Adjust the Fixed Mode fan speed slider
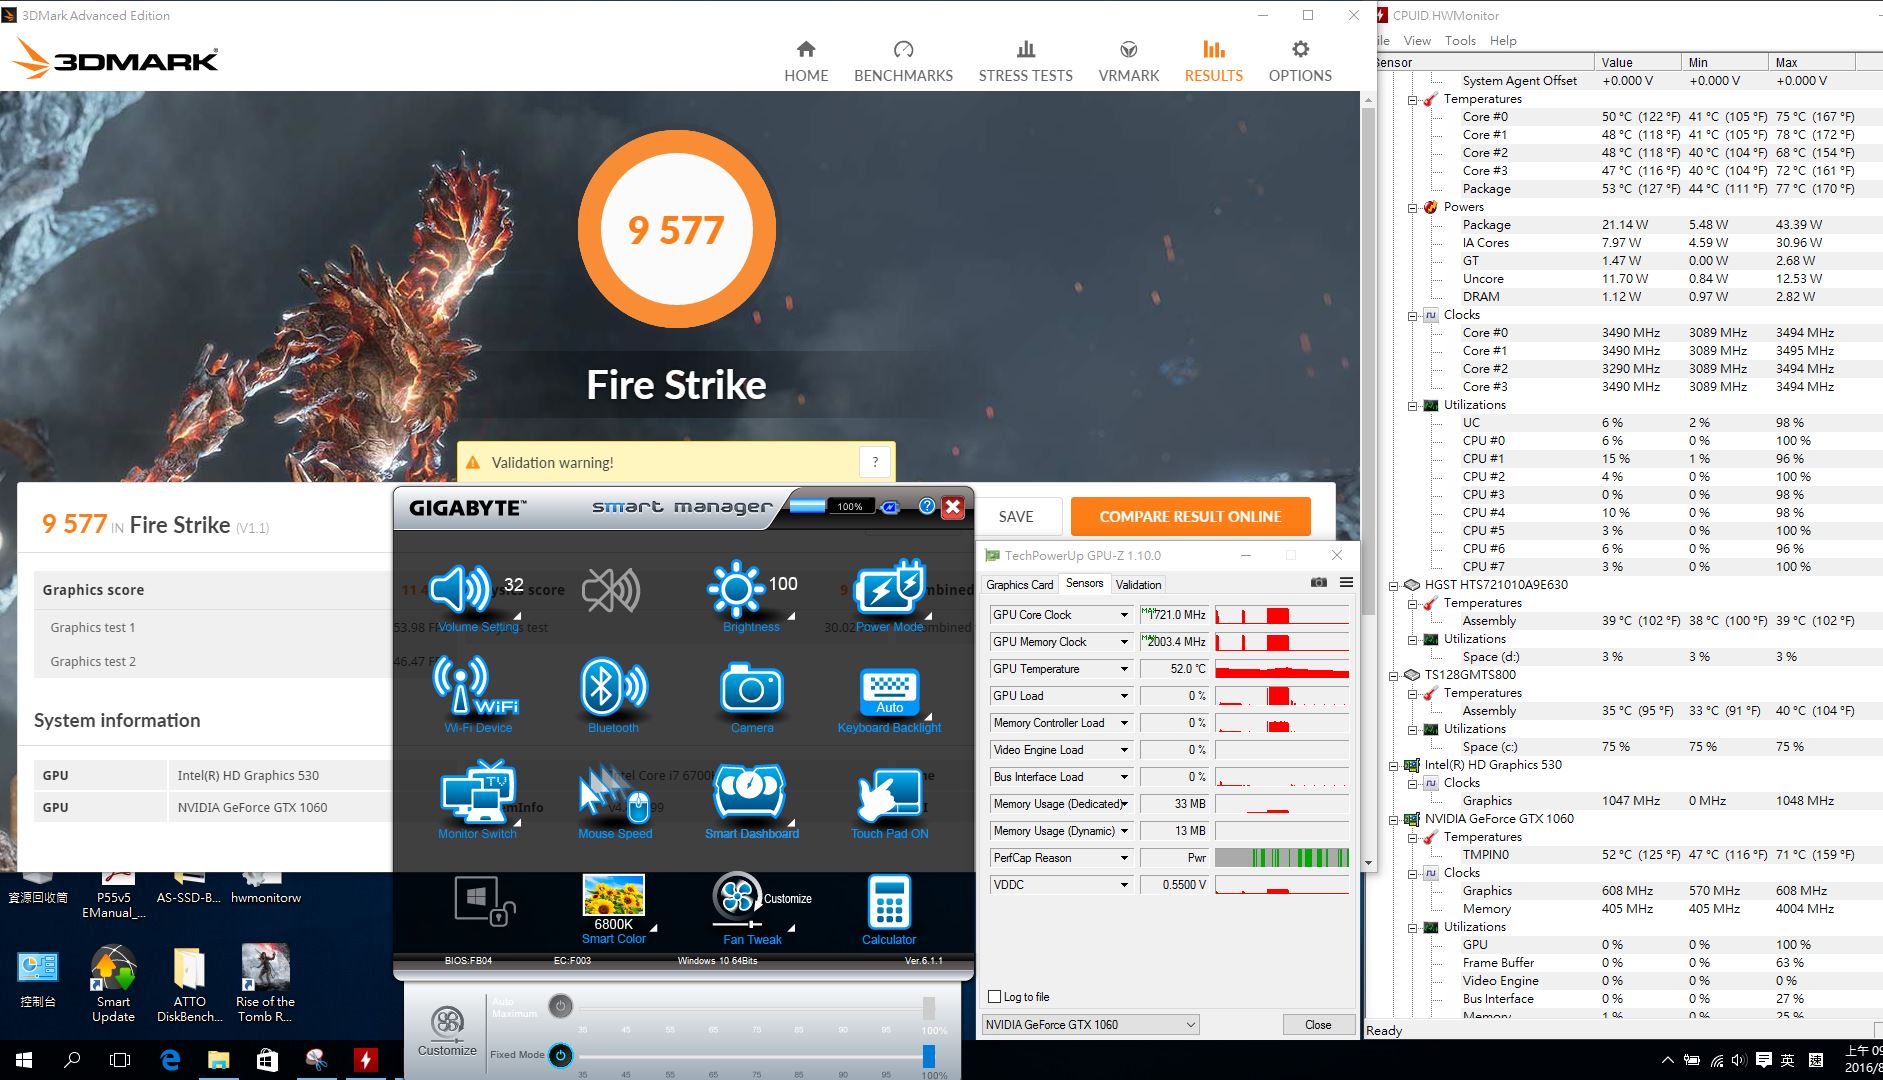The height and width of the screenshot is (1080, 1883). pos(929,1056)
